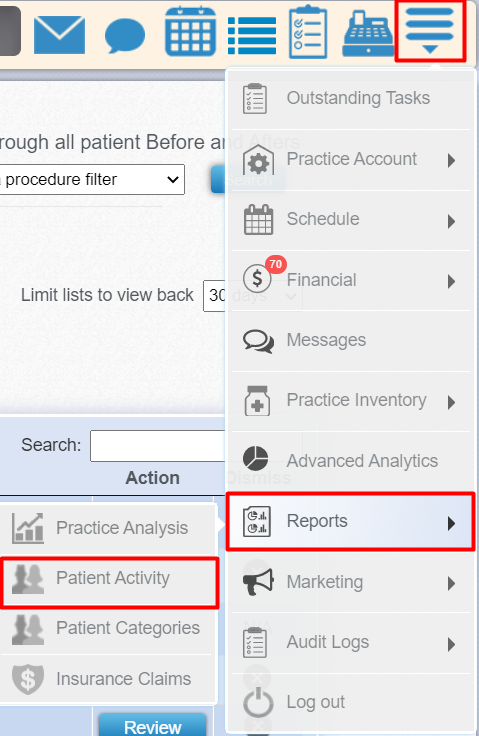The image size is (479, 736).
Task: Click the Search input field
Action: click(158, 445)
